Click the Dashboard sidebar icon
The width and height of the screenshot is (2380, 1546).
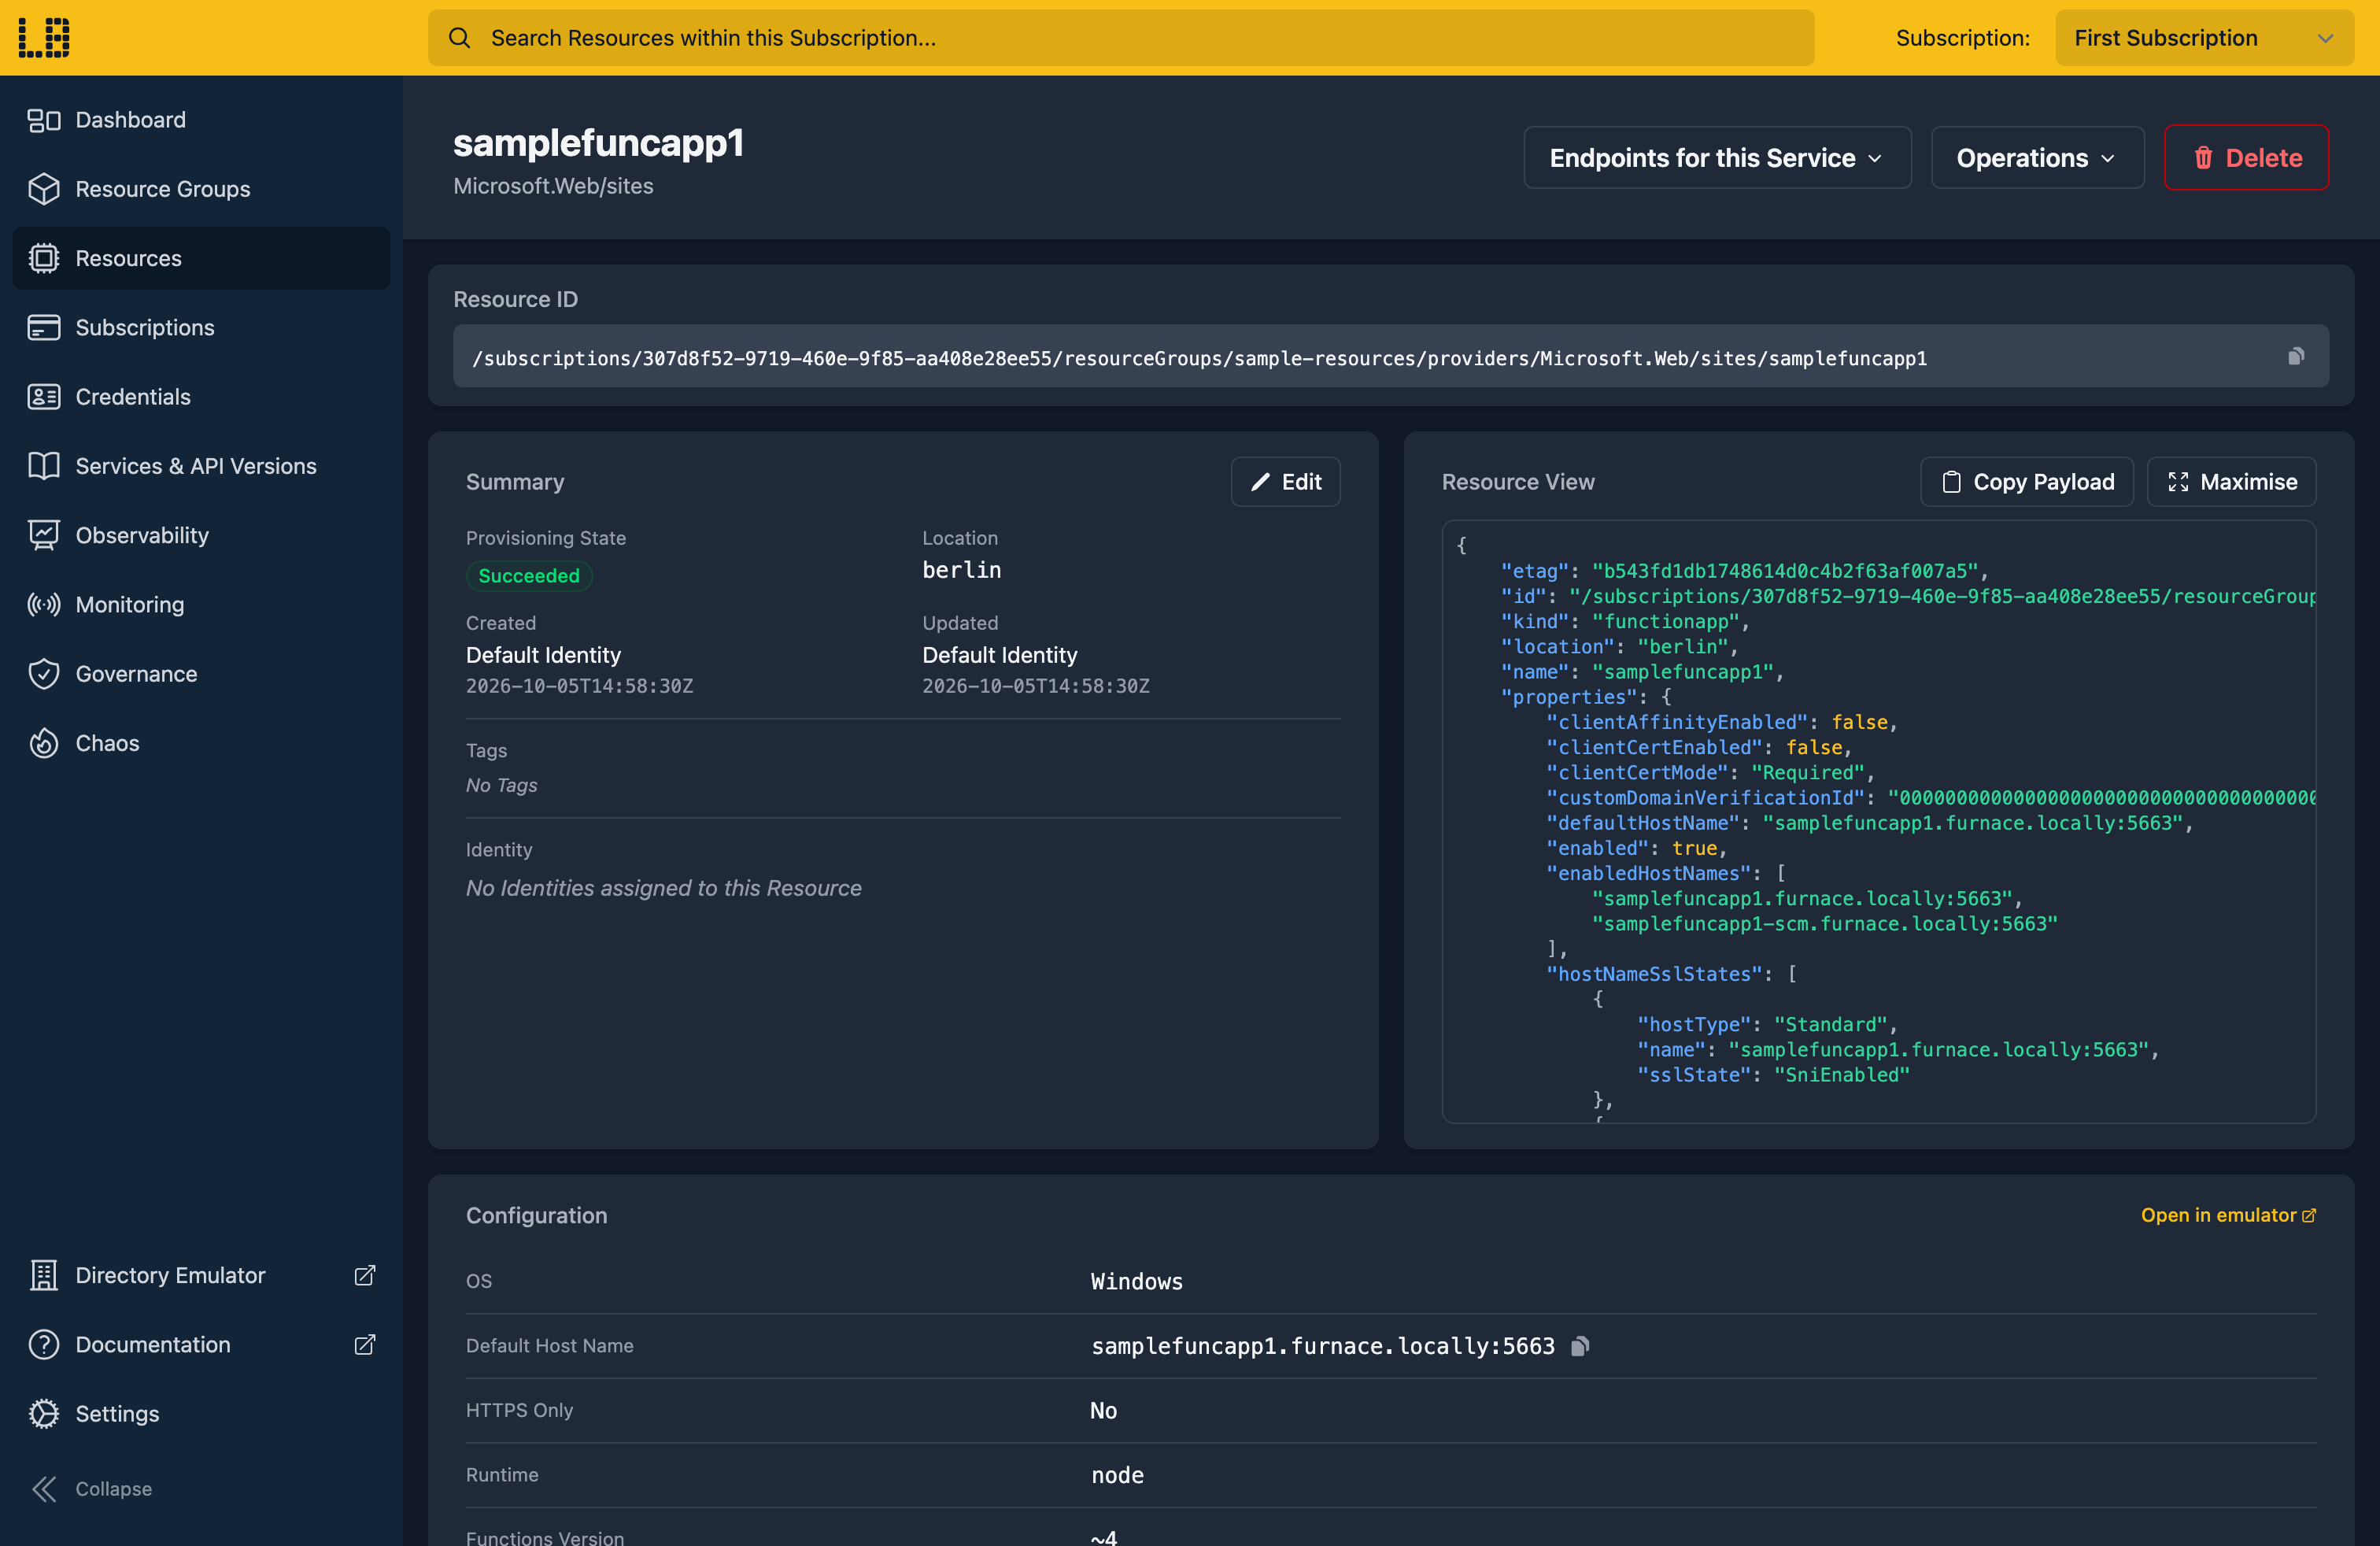click(x=44, y=120)
